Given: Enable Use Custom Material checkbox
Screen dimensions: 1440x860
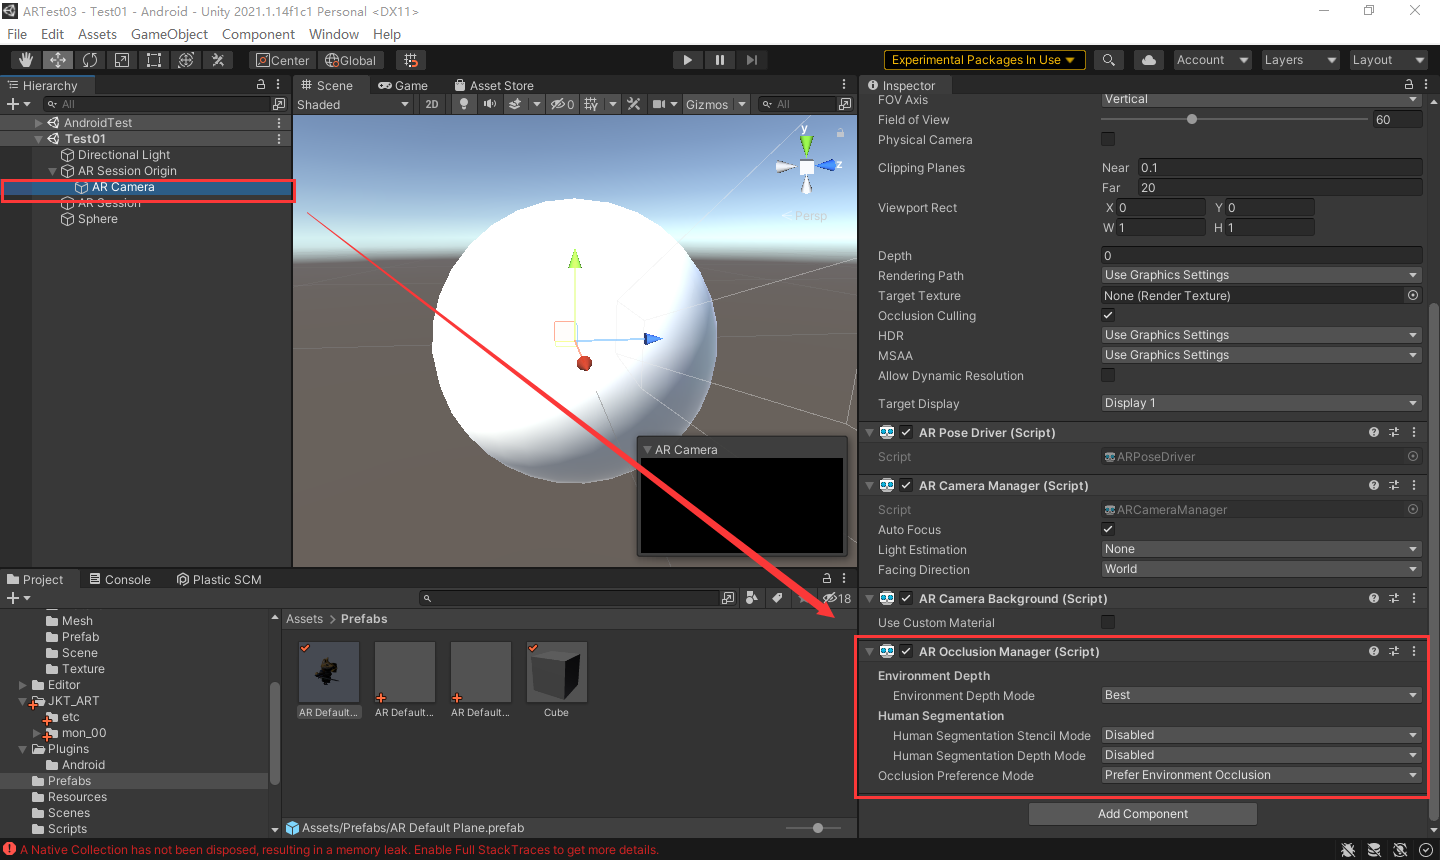Looking at the screenshot, I should pyautogui.click(x=1107, y=622).
